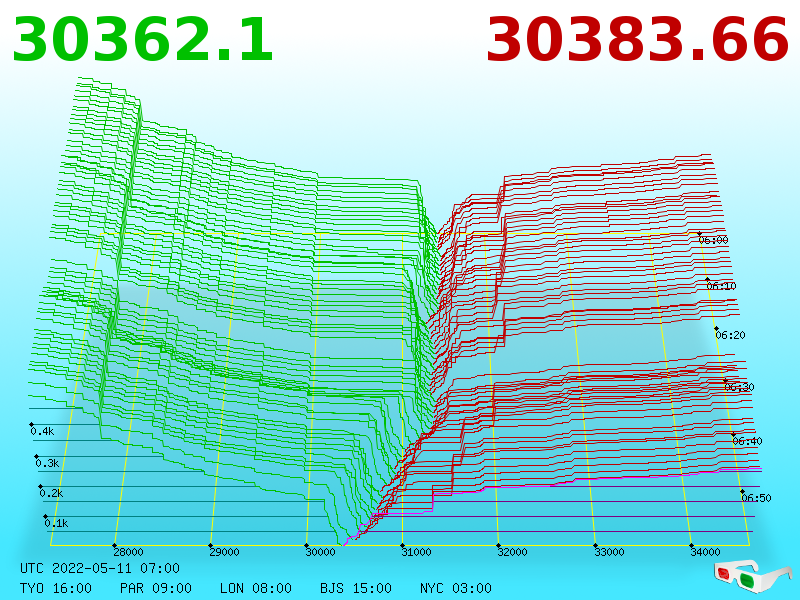The width and height of the screenshot is (800, 600).
Task: Click the 06:40 time axis label
Action: coord(747,441)
